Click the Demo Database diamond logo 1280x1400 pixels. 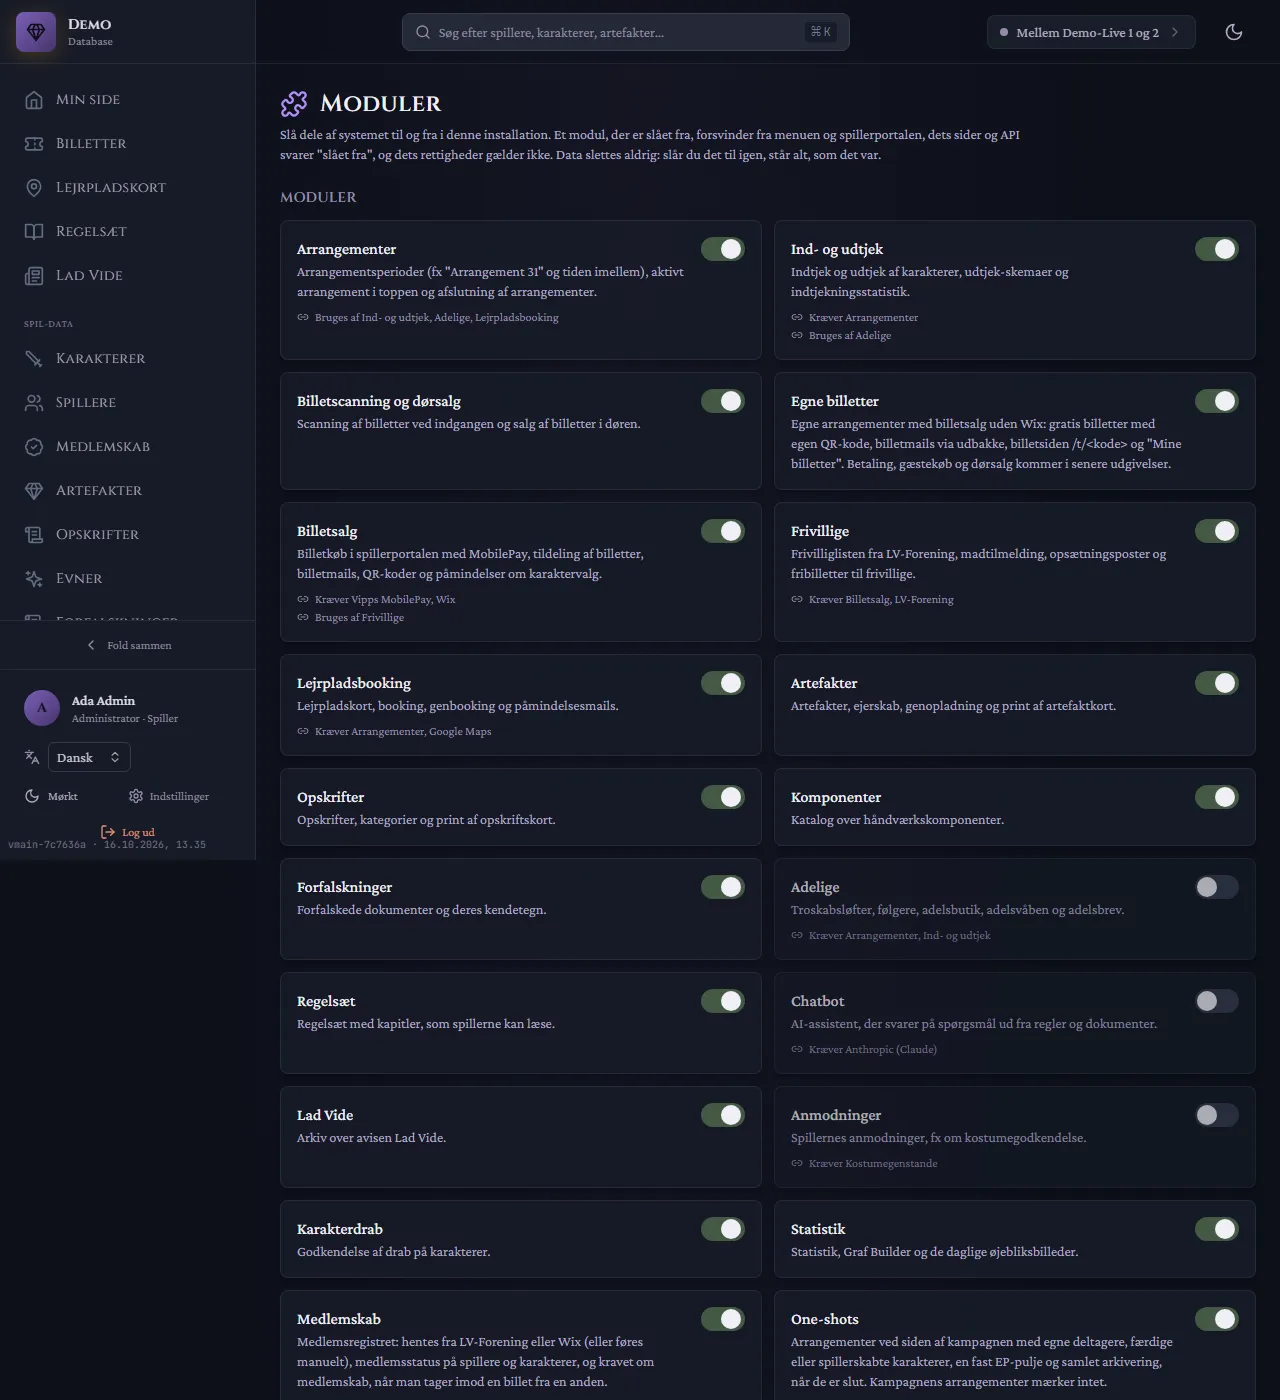tap(36, 32)
